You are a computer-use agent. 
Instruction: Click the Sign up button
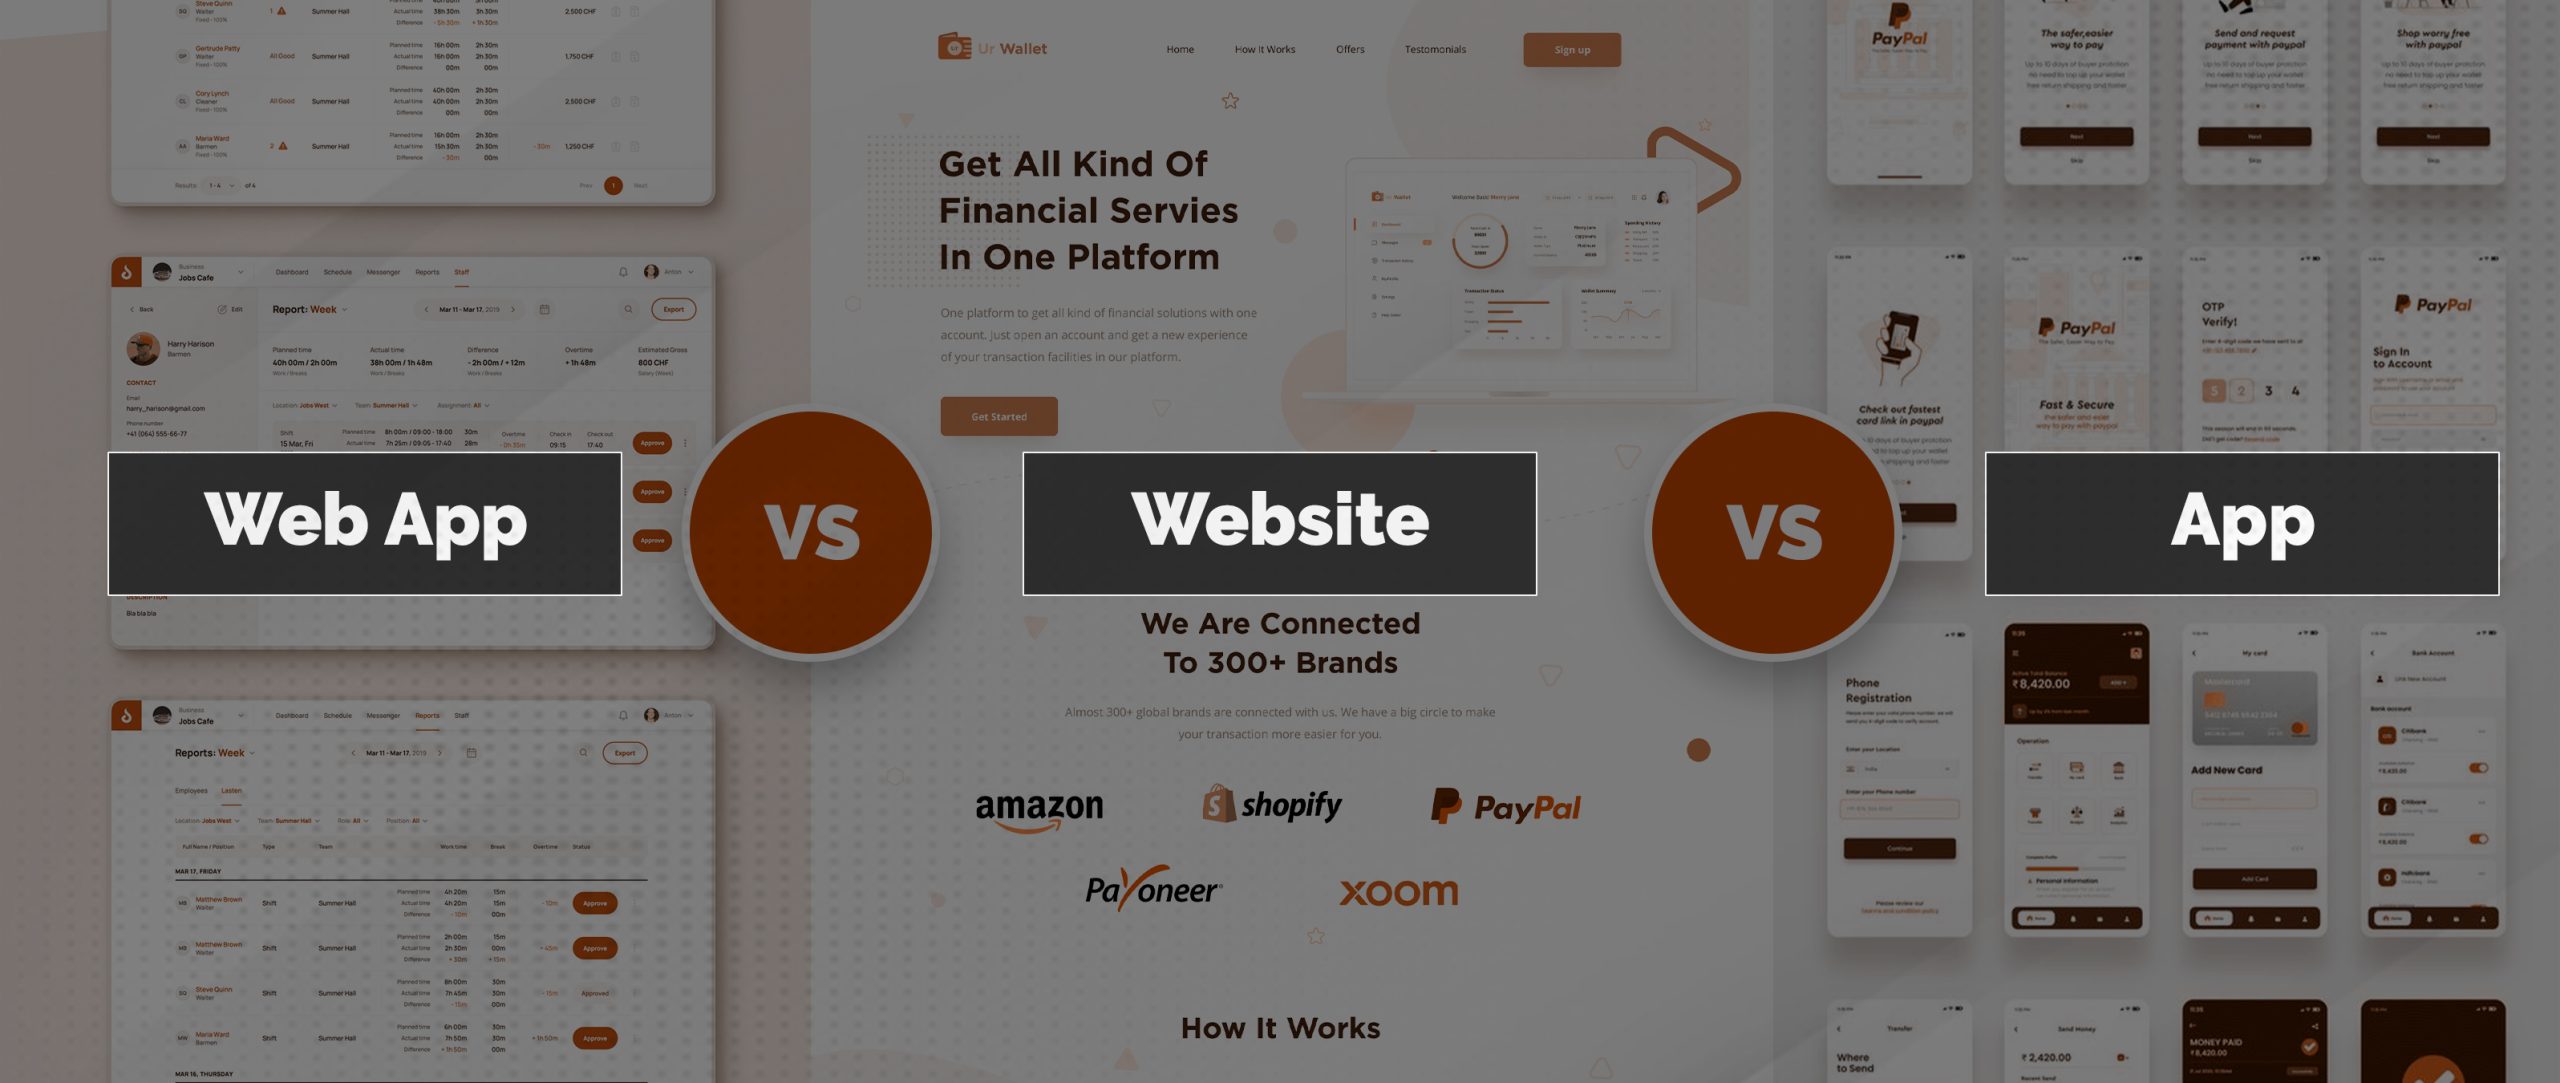[x=1571, y=47]
